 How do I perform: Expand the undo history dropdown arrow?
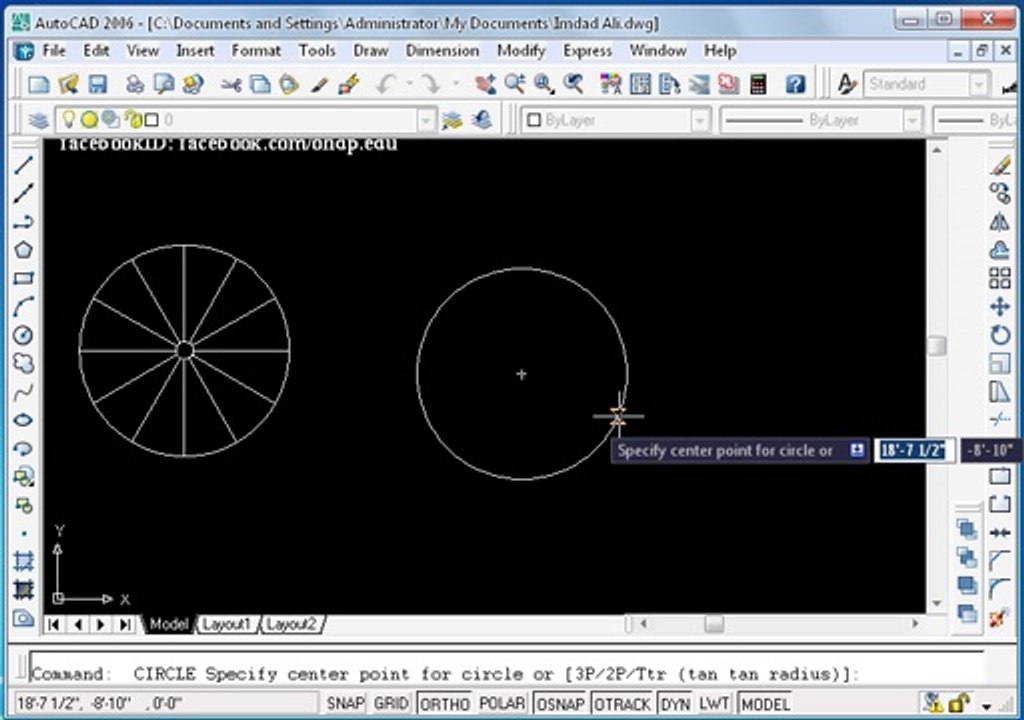409,84
